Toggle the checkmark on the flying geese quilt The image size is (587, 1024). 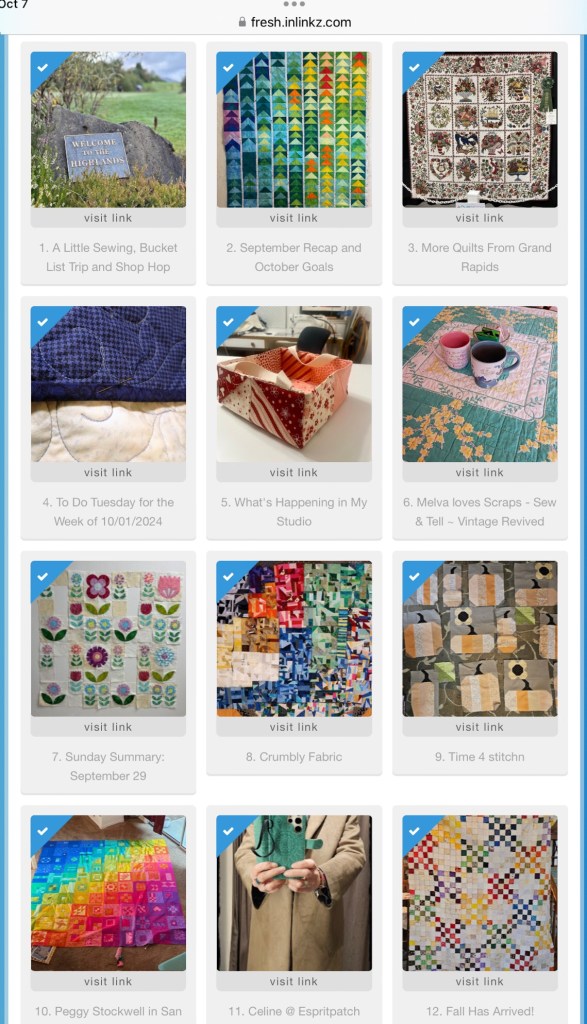pyautogui.click(x=229, y=67)
